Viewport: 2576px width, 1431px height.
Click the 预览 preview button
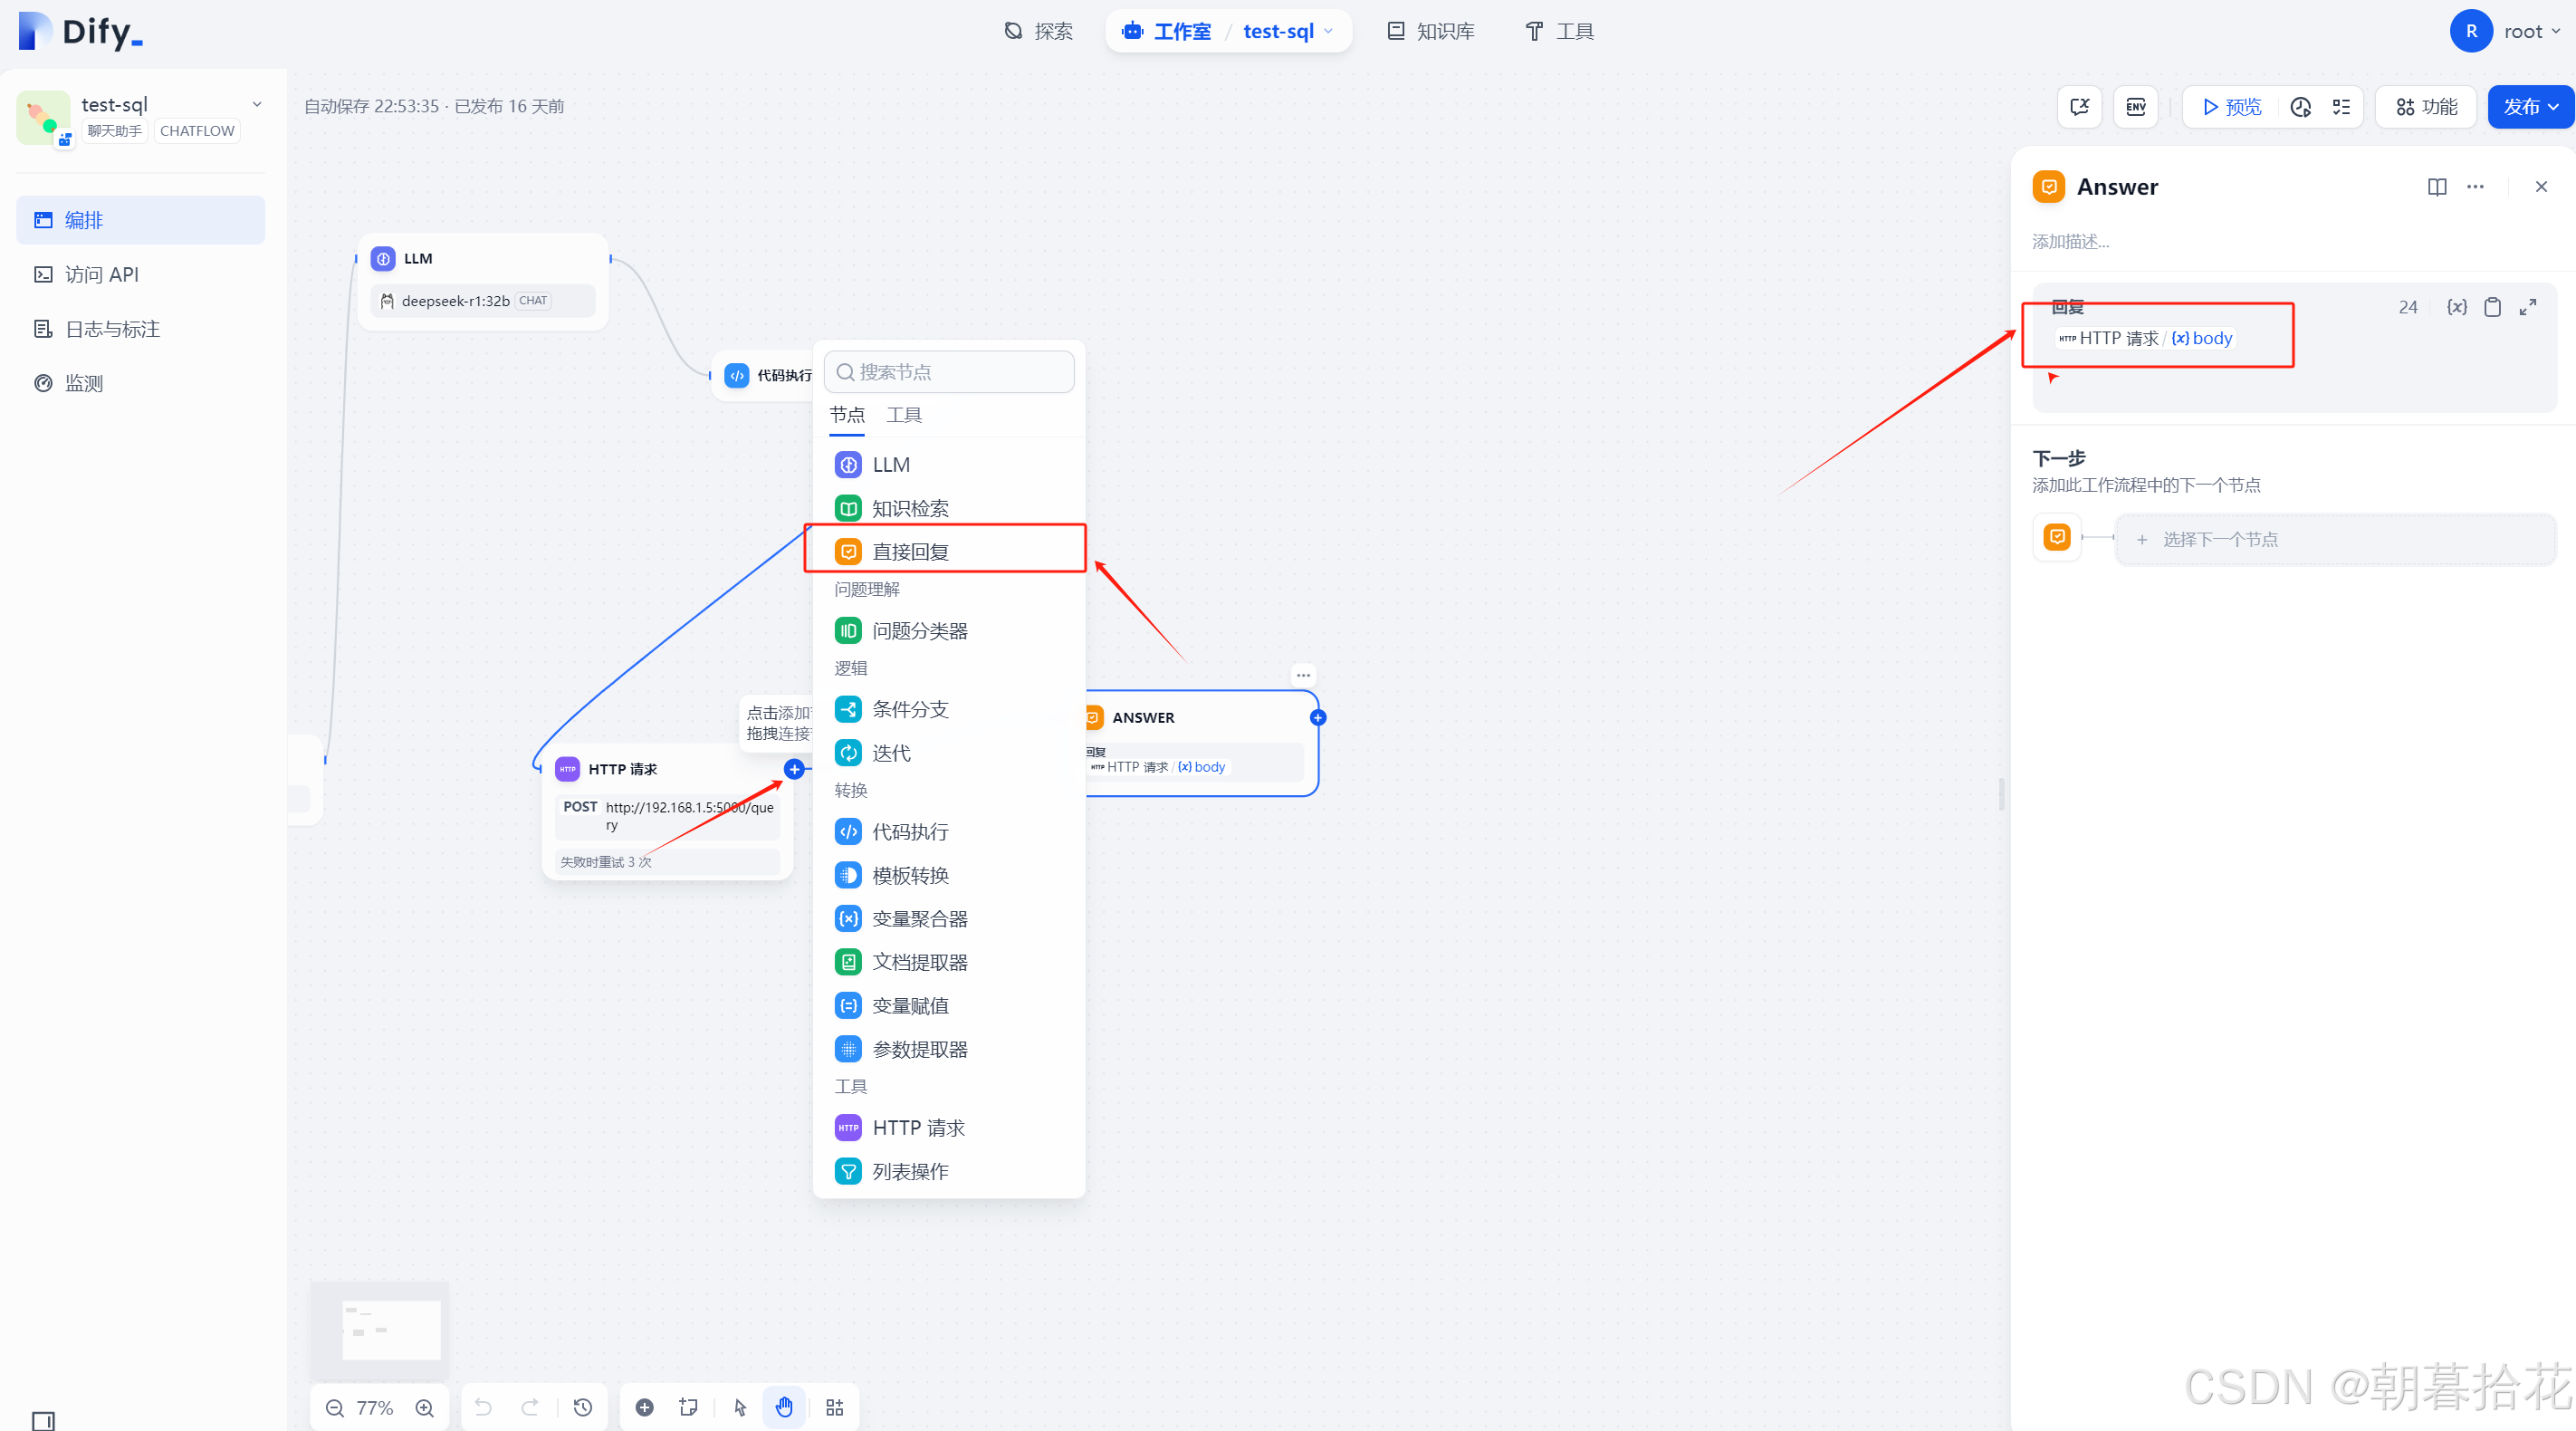pos(2231,107)
